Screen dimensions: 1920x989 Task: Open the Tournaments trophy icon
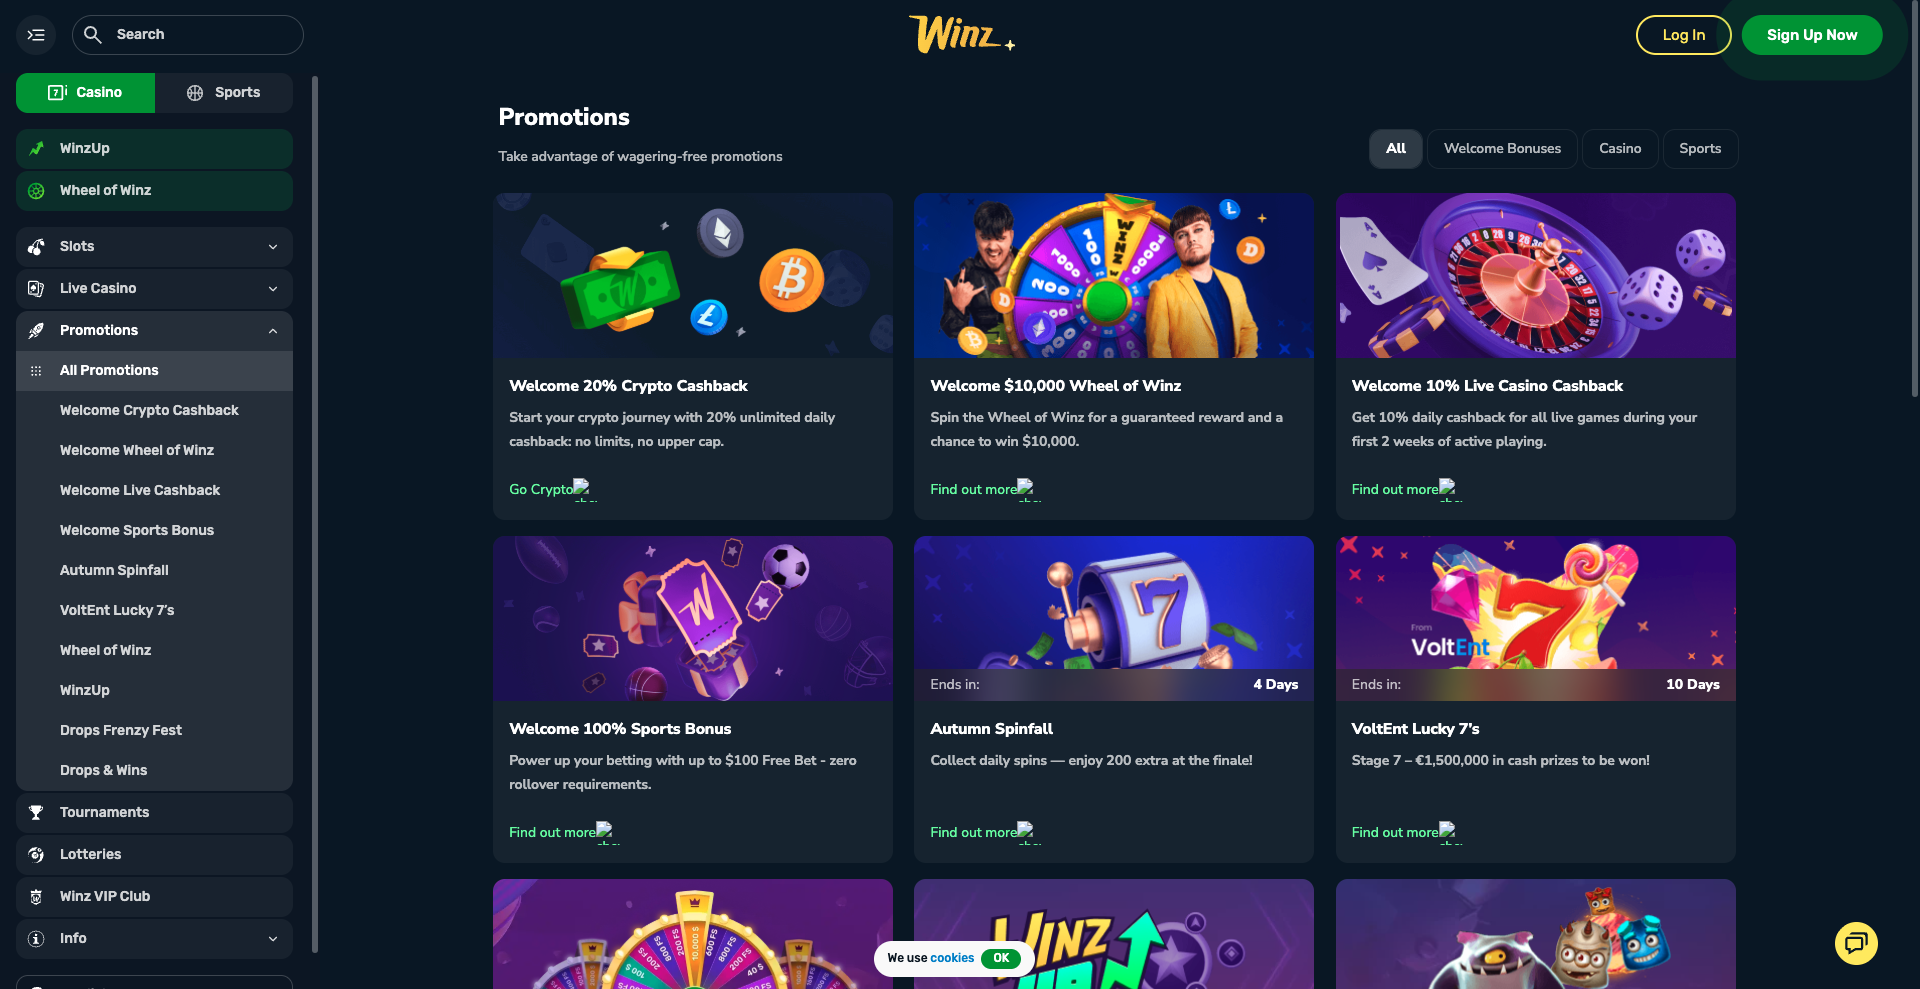click(36, 813)
